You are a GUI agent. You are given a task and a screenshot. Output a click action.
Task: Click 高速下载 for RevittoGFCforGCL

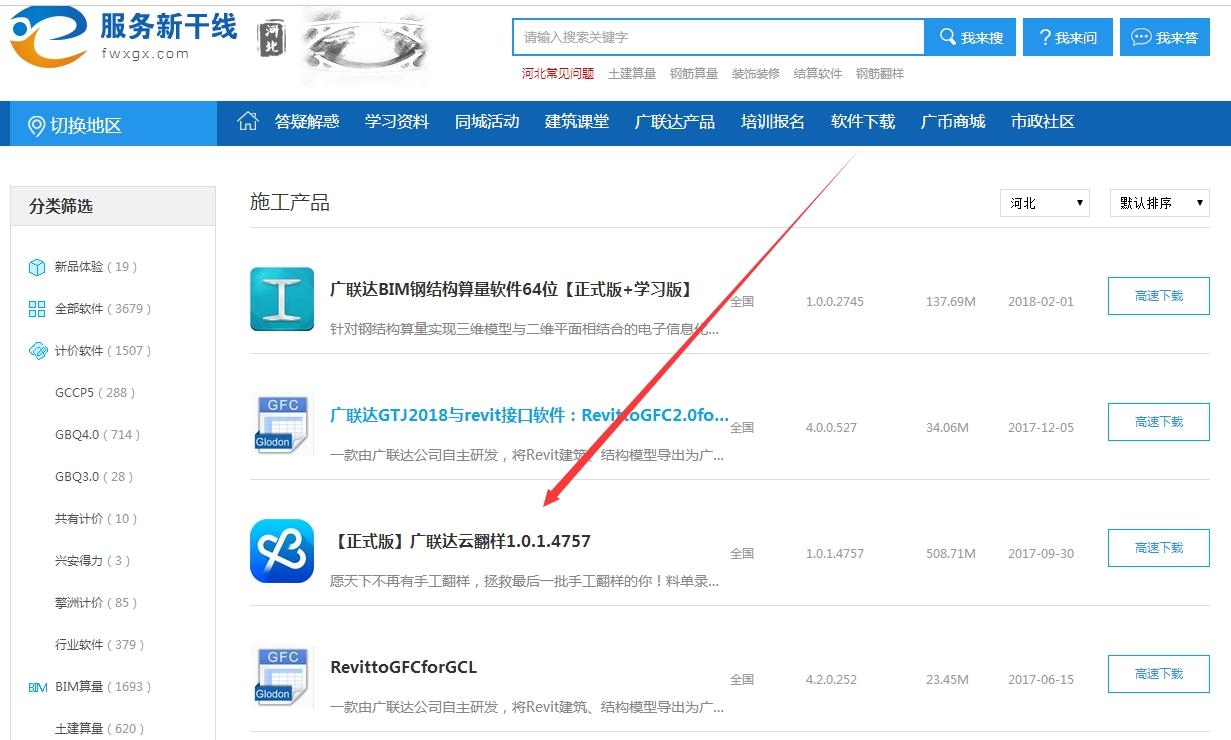[1159, 674]
